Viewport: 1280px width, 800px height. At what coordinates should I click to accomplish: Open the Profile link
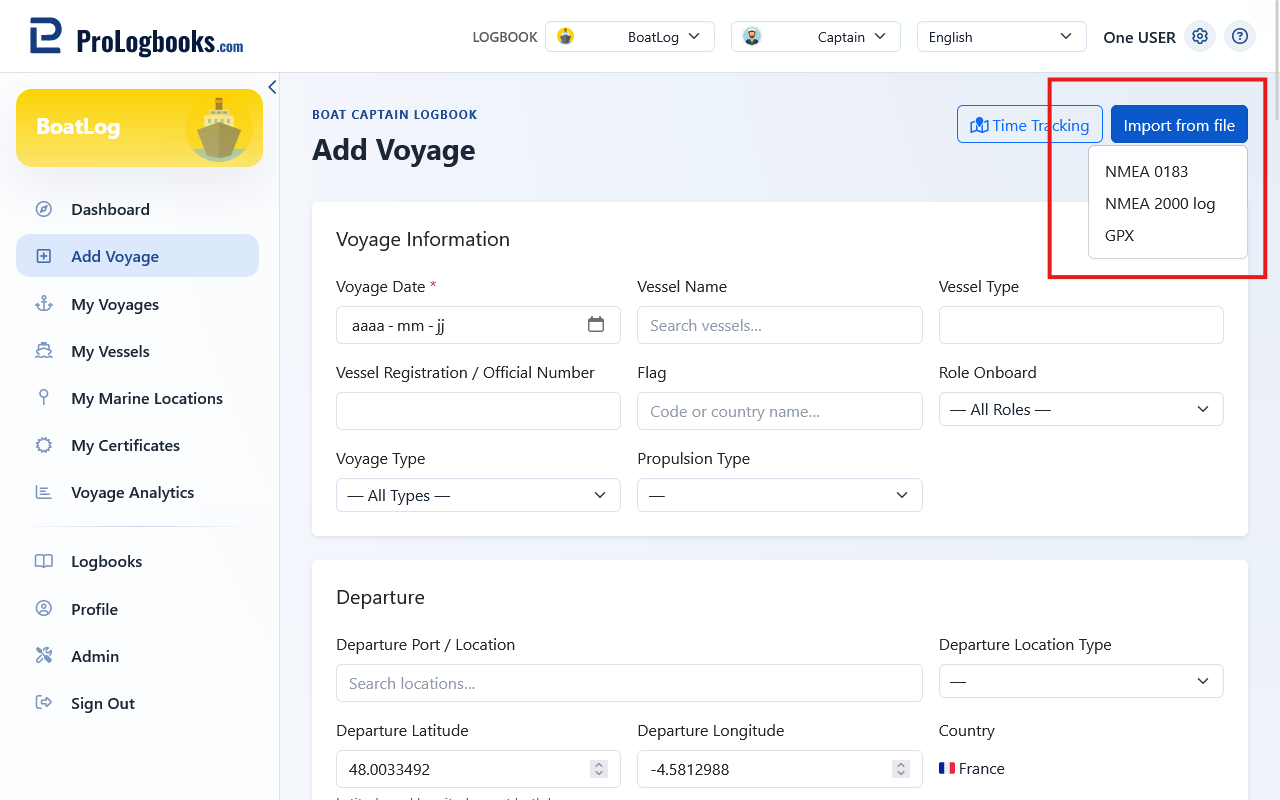[137, 609]
